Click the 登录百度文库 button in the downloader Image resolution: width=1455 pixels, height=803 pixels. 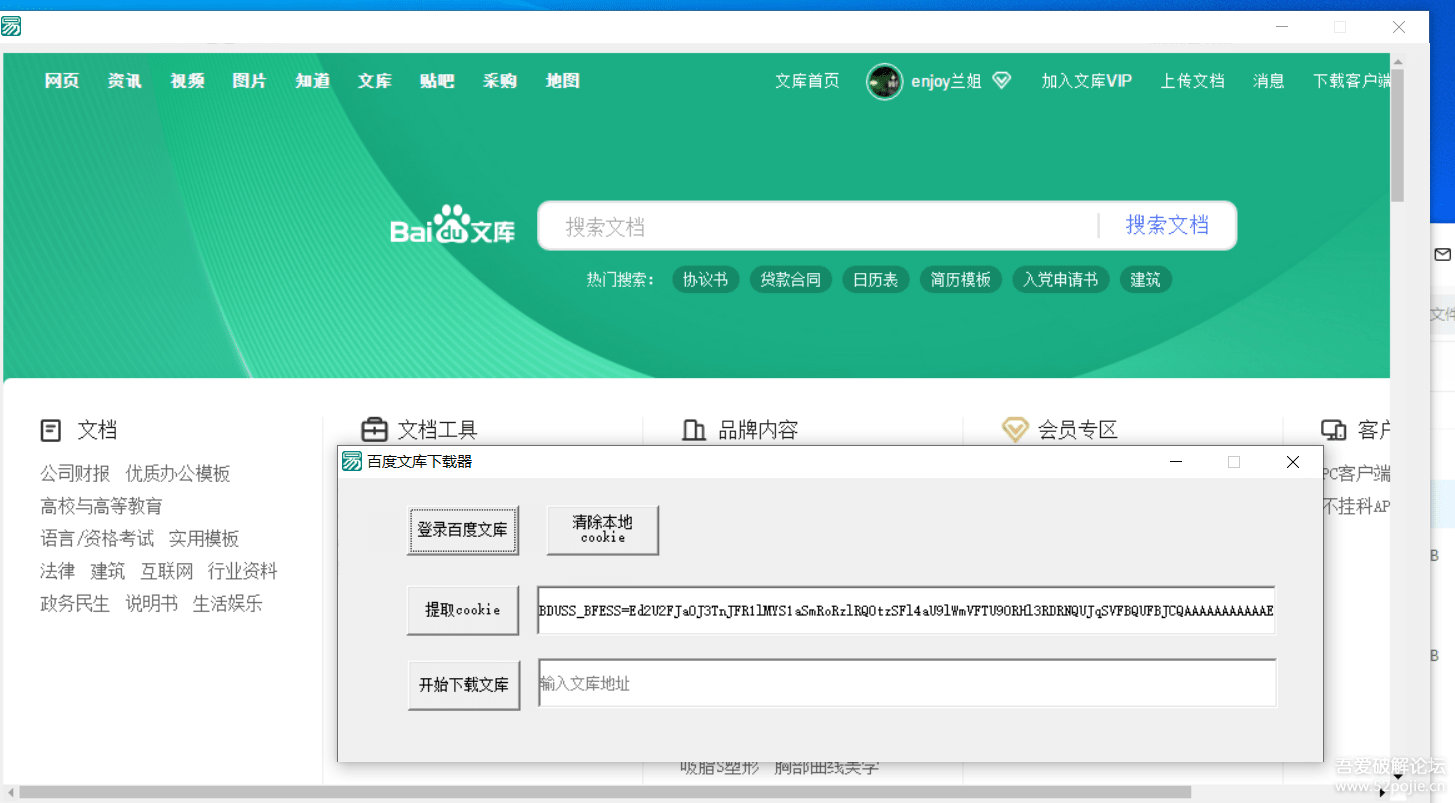coord(463,530)
